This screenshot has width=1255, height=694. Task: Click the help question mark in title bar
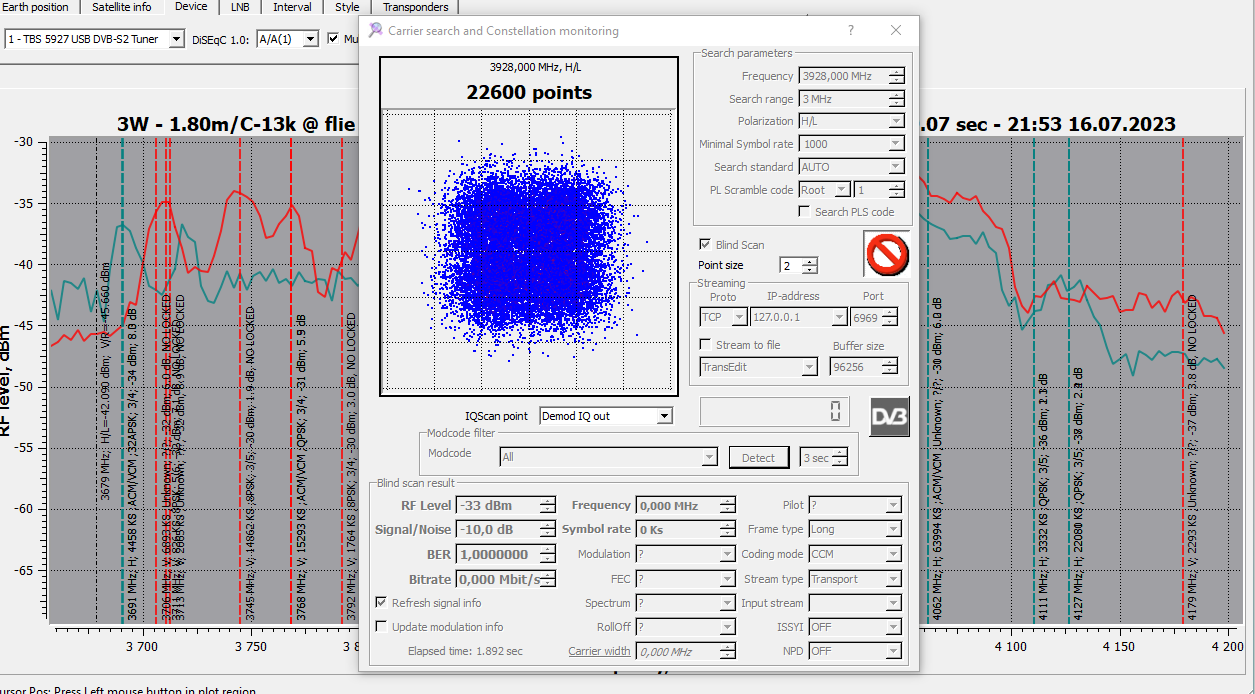850,31
